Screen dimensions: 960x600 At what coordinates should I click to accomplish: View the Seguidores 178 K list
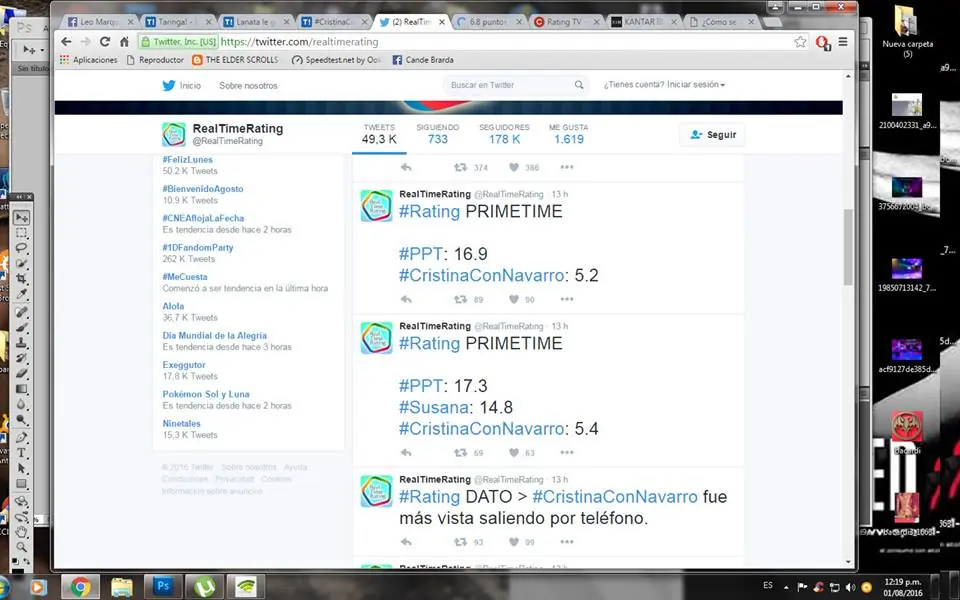[x=504, y=134]
